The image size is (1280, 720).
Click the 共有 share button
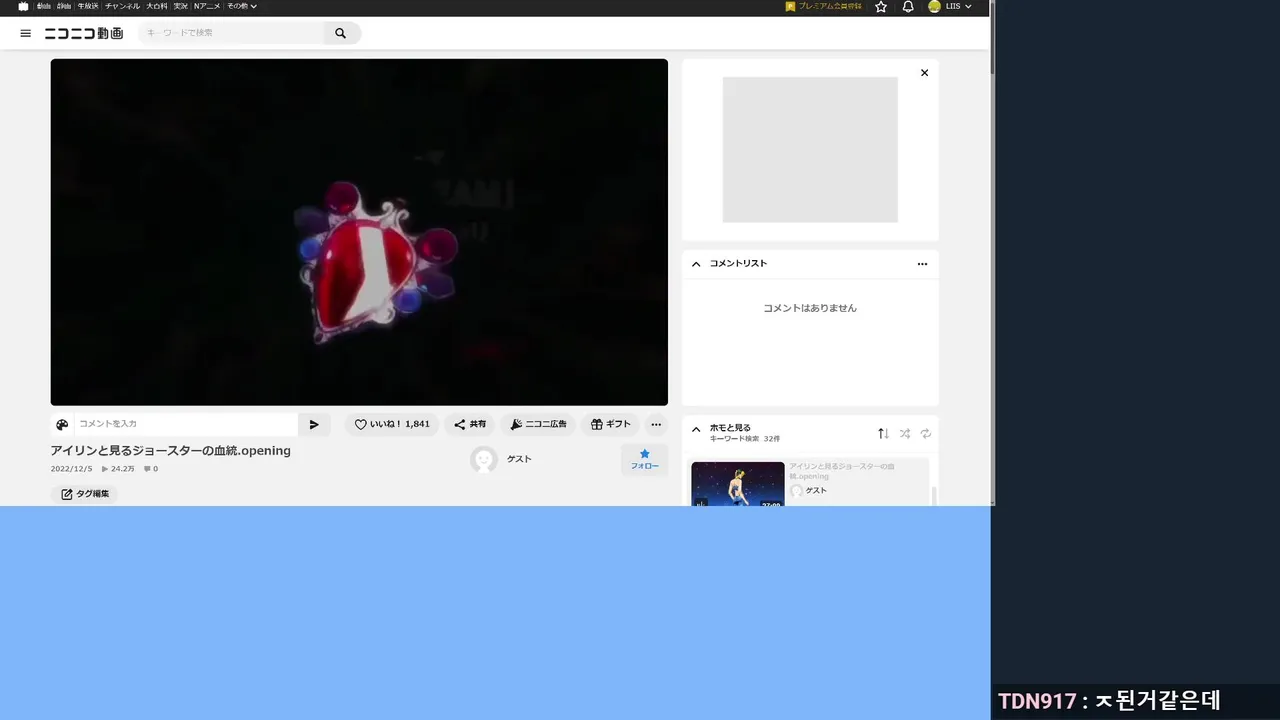click(x=470, y=424)
